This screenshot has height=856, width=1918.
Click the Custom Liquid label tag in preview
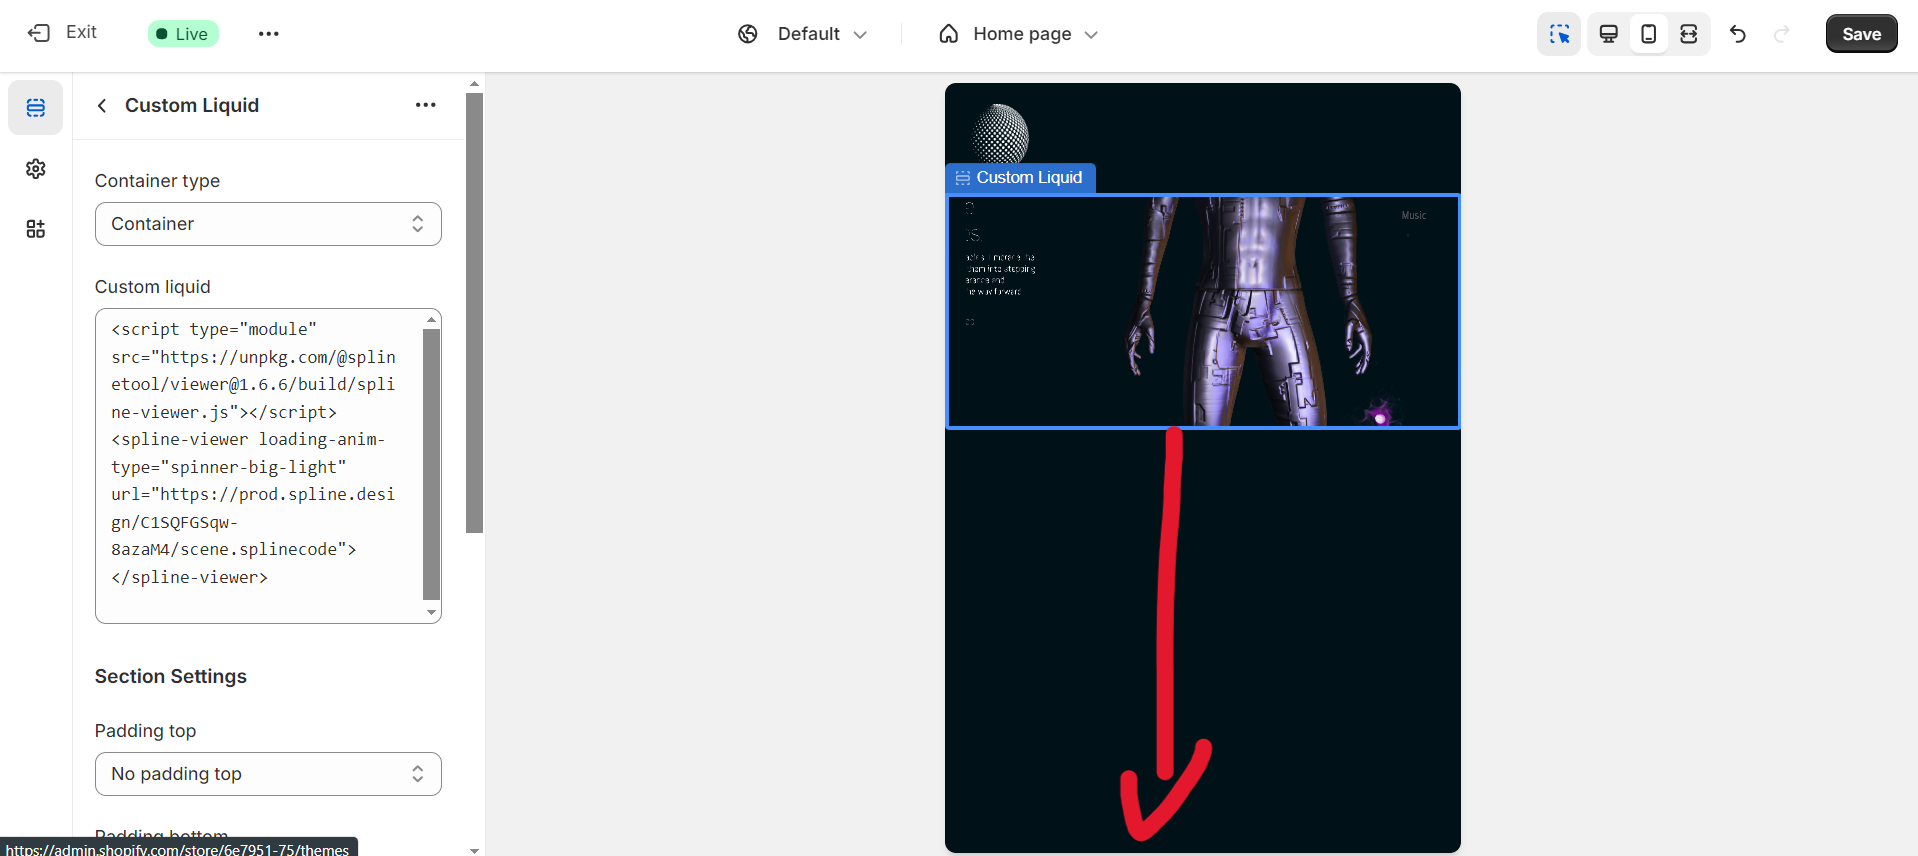click(1020, 178)
